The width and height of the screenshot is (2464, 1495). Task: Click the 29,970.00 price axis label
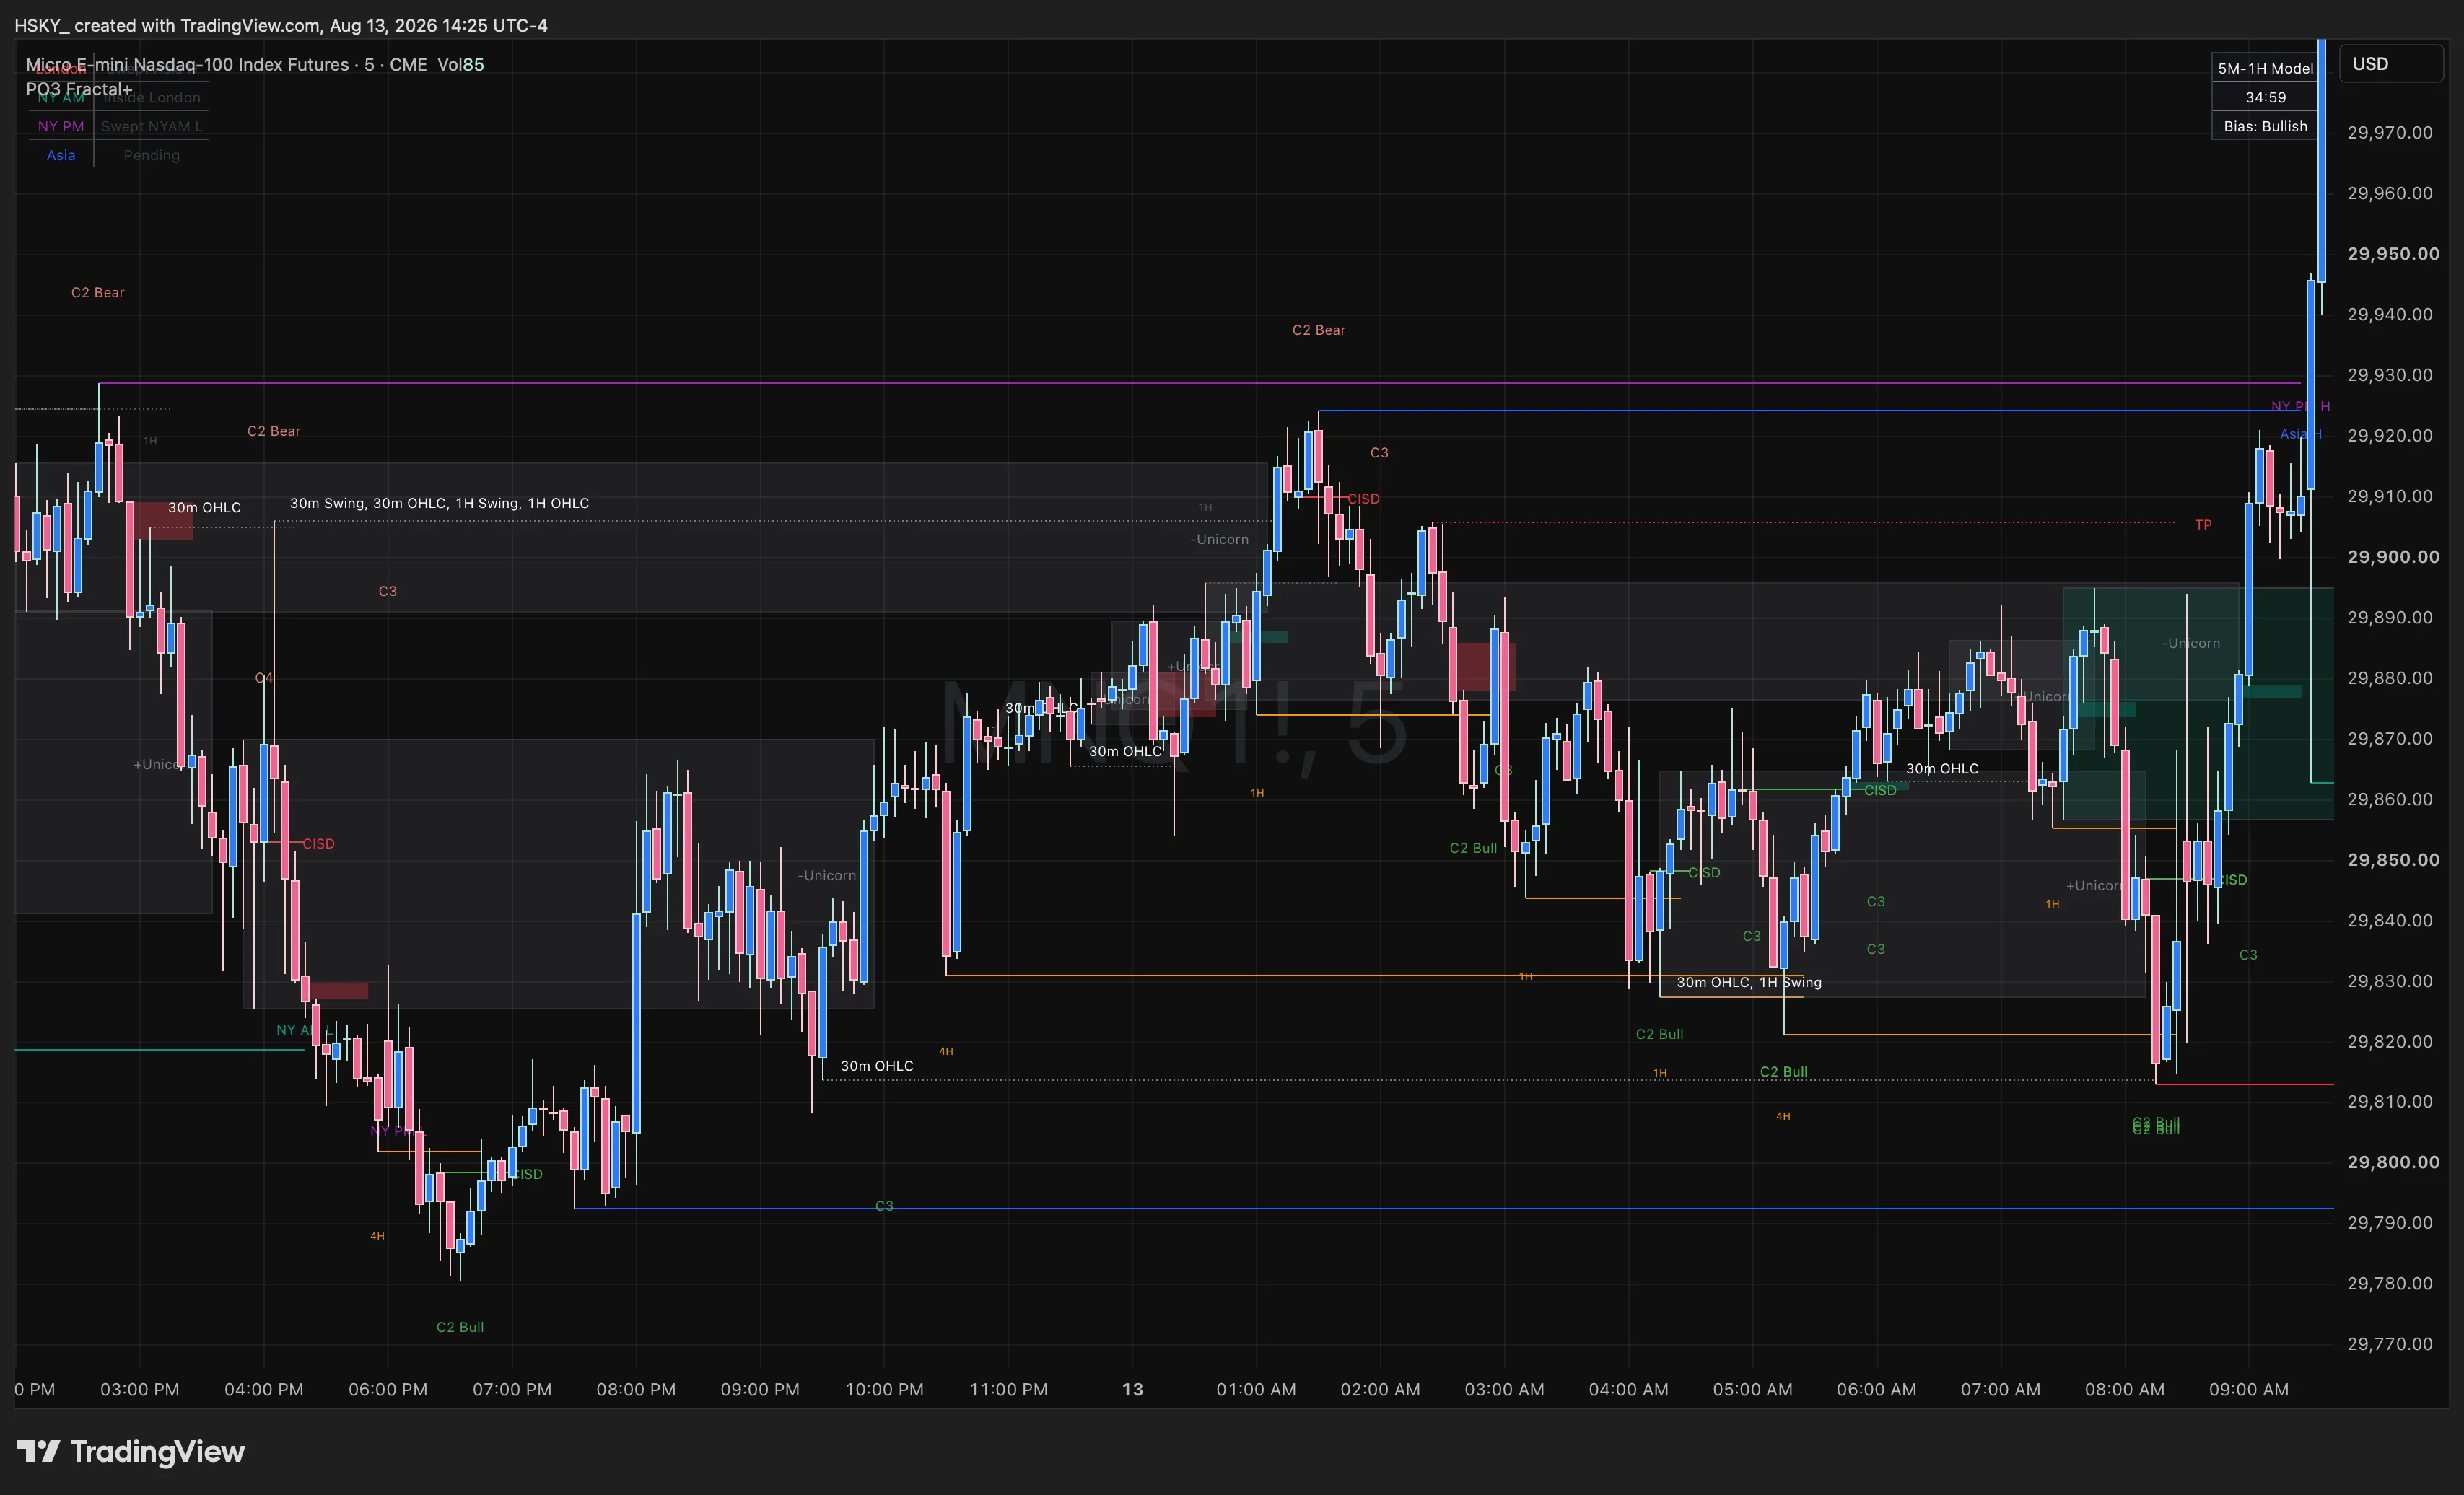(2390, 132)
